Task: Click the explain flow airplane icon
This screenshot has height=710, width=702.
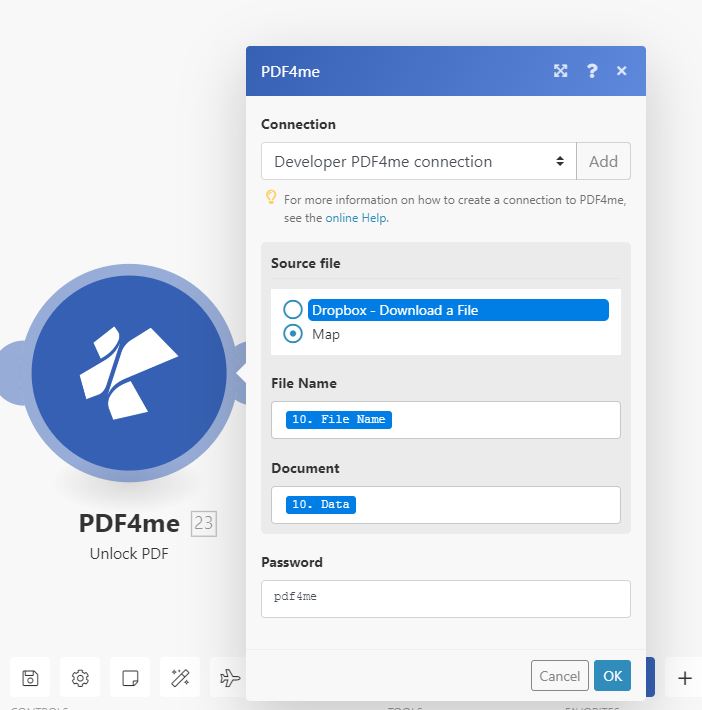Action: point(229,678)
